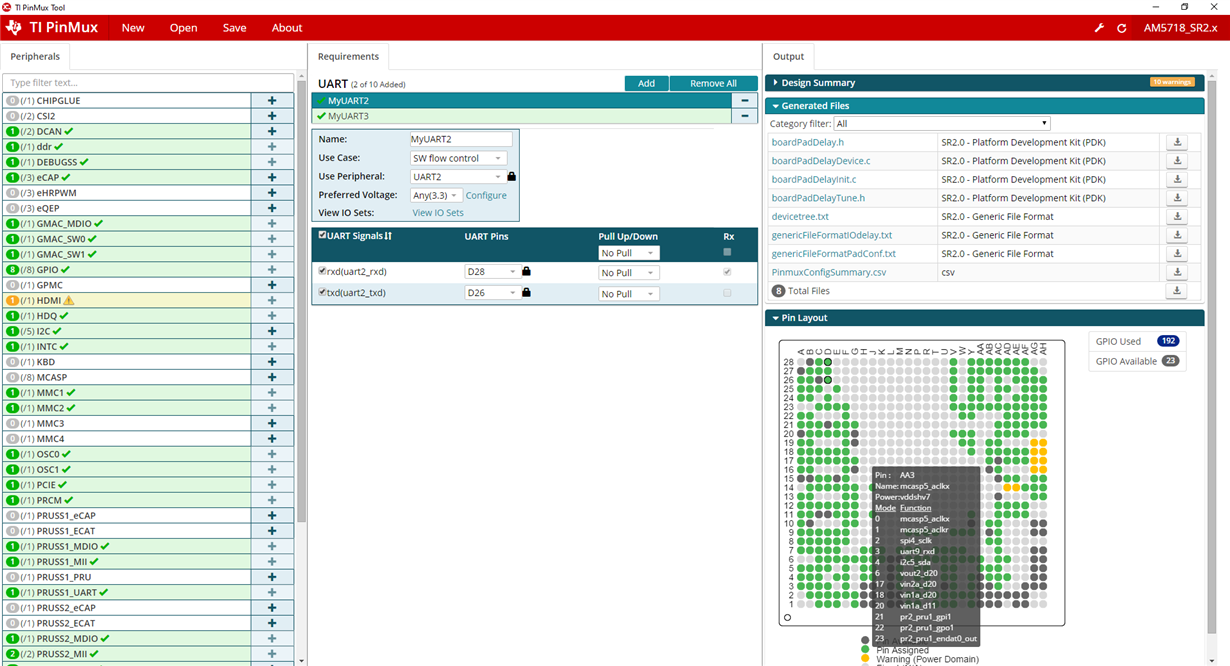Screen dimensions: 1230x666
Task: Select the Requirements tab
Action: point(348,57)
